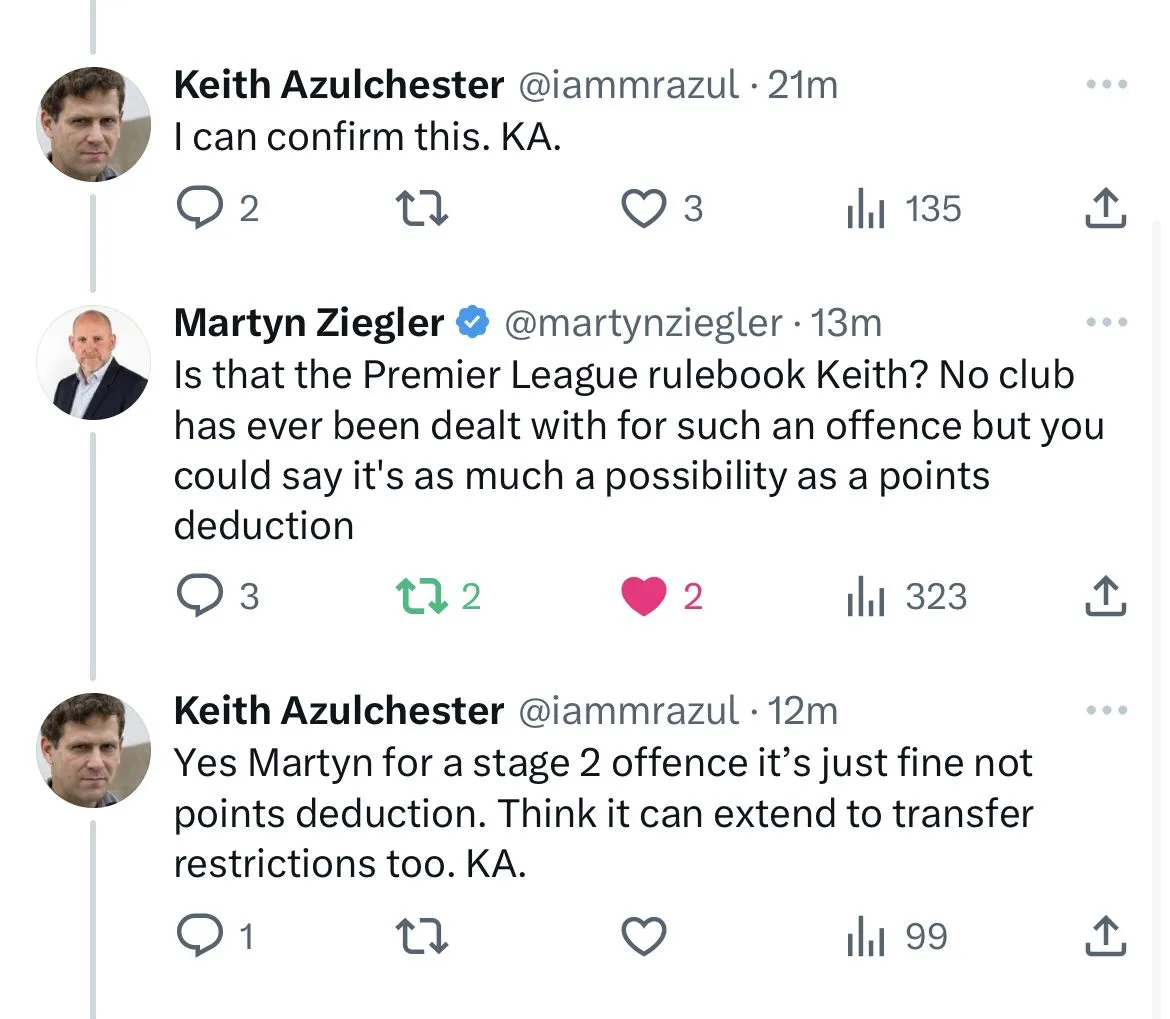Like Keith's stage 2 offence tweet

(645, 936)
